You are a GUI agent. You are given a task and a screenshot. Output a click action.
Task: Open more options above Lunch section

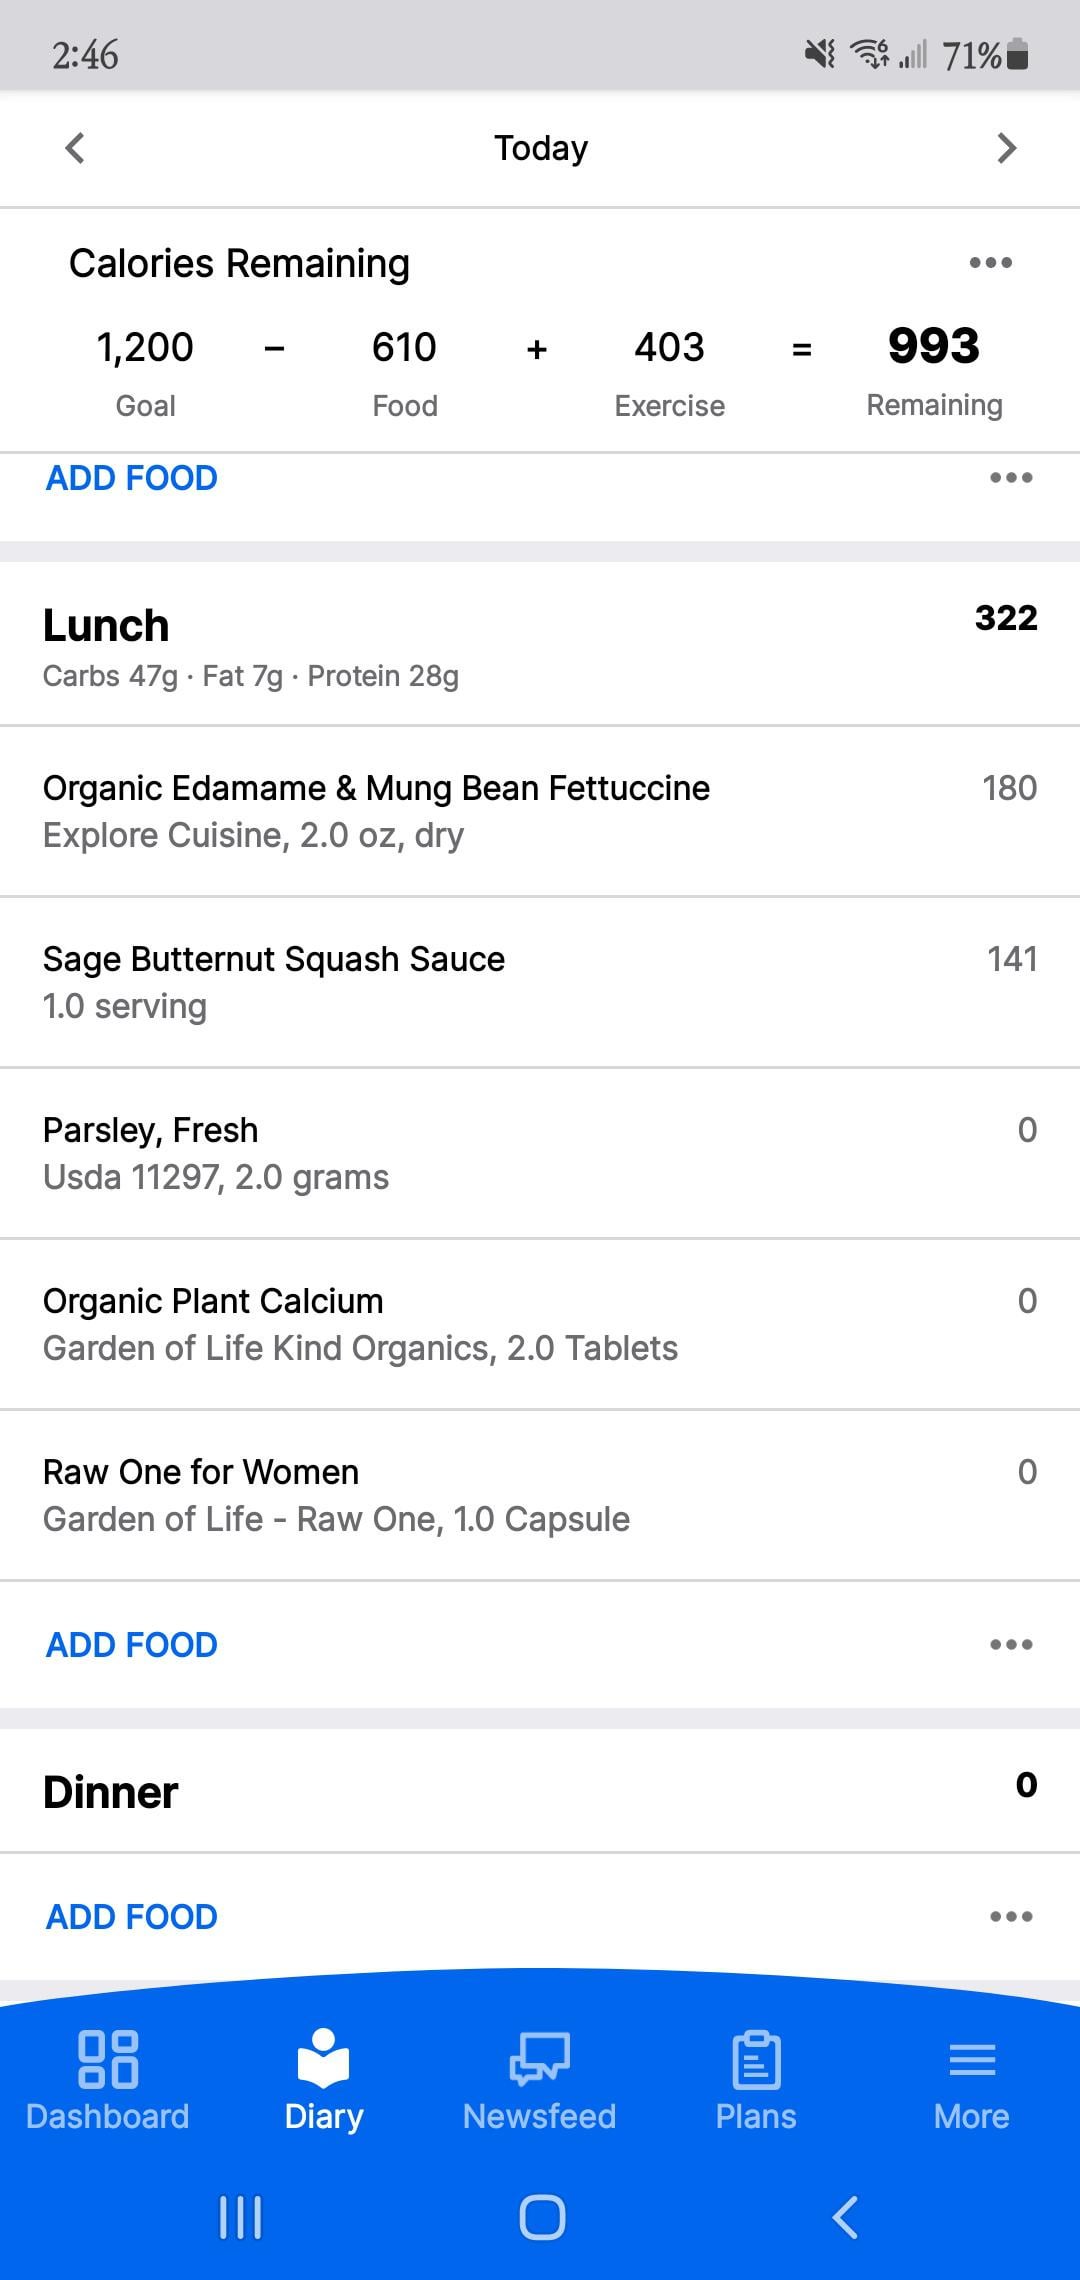(1011, 478)
